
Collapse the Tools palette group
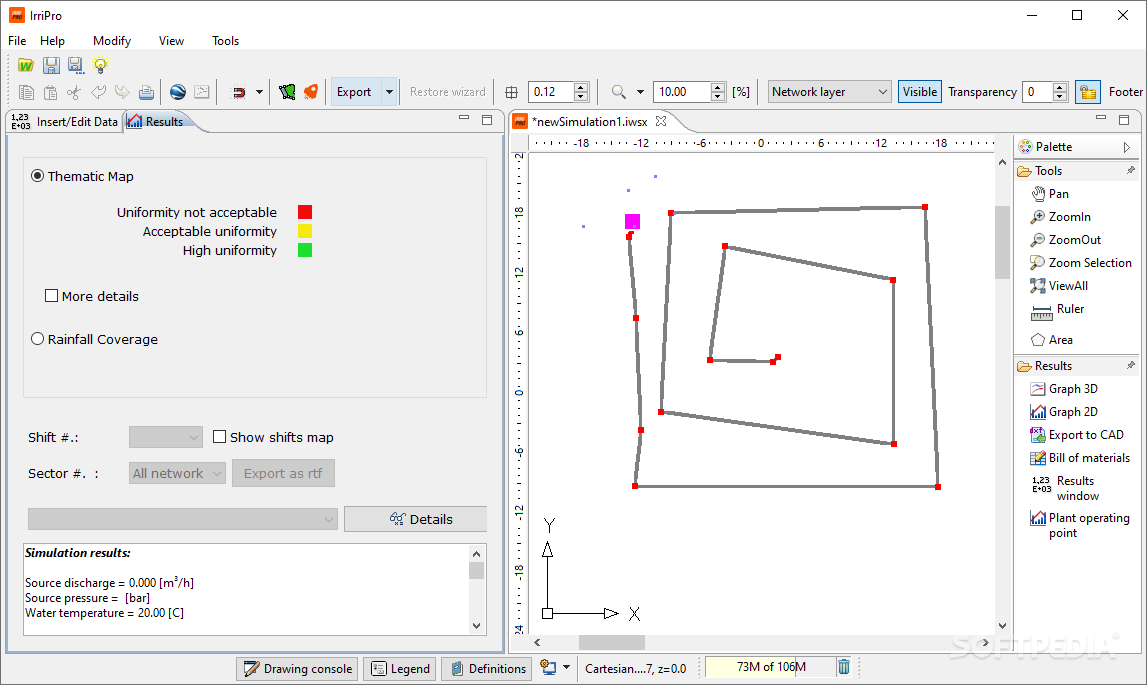click(1075, 171)
